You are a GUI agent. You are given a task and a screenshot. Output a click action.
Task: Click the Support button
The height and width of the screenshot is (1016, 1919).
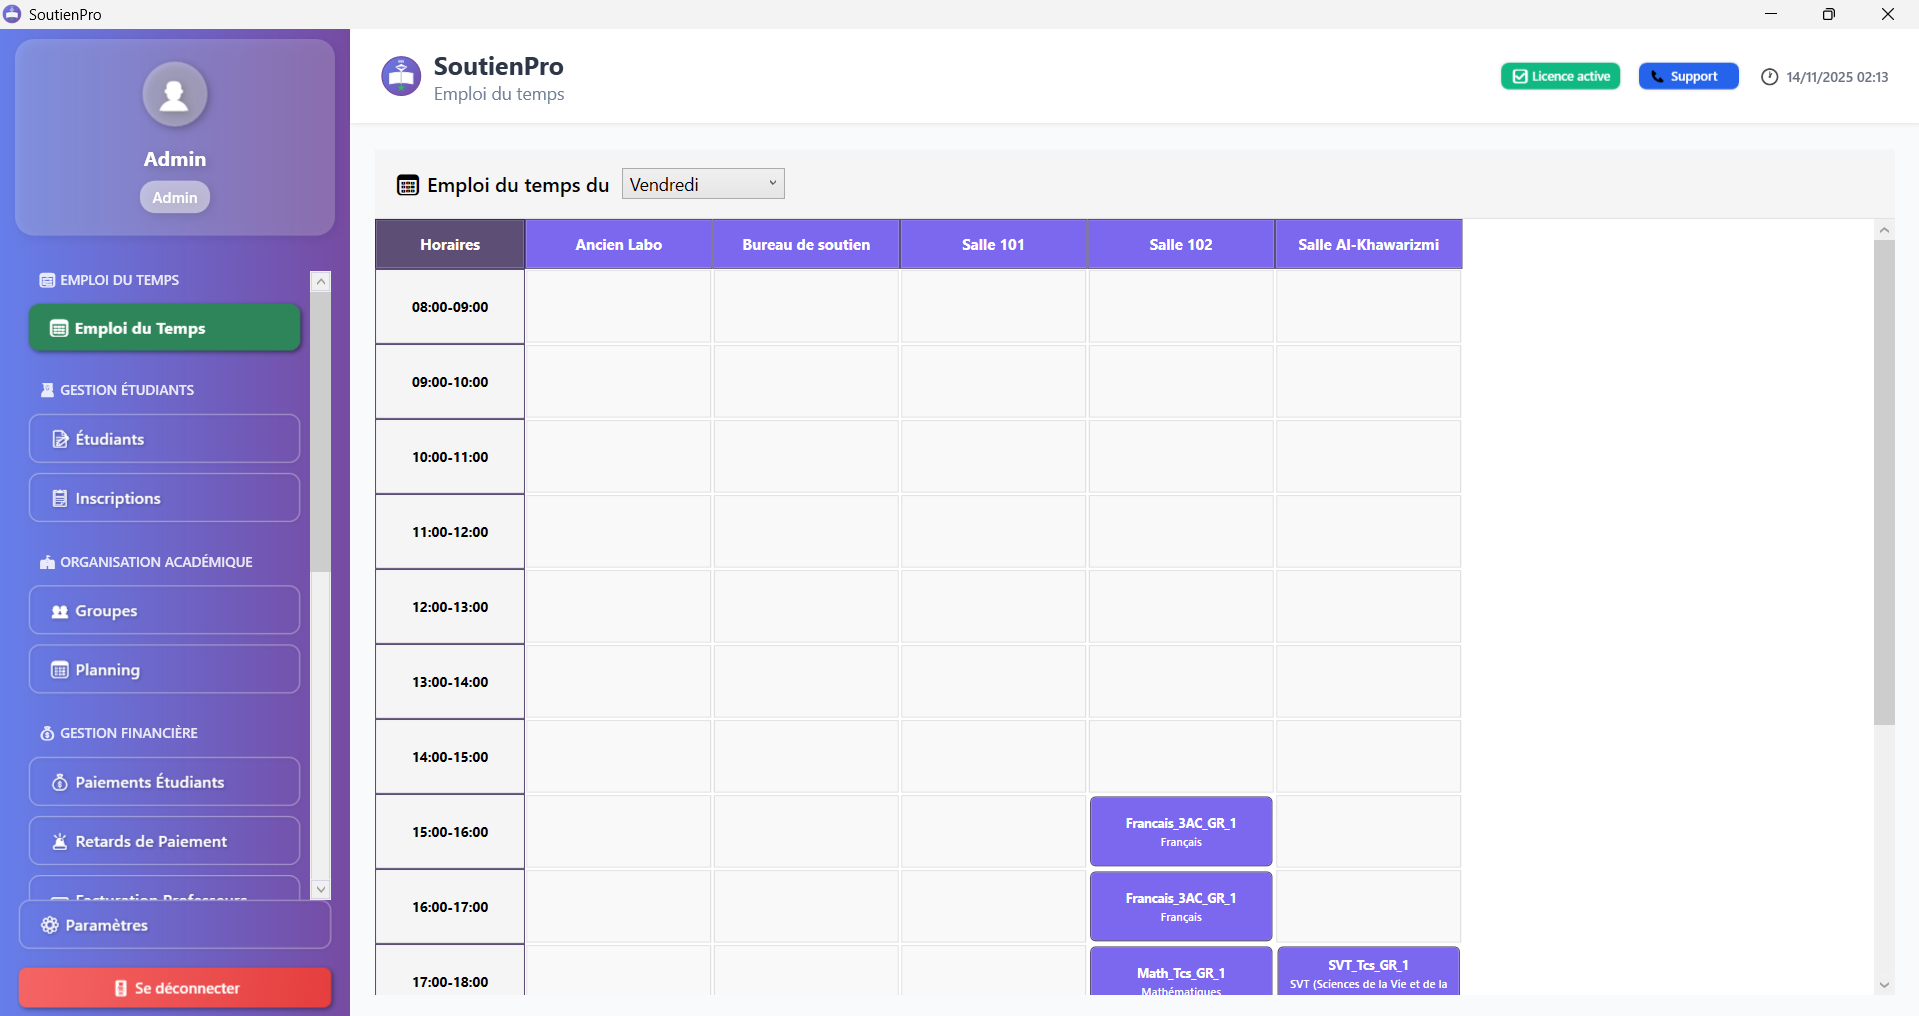click(x=1688, y=75)
